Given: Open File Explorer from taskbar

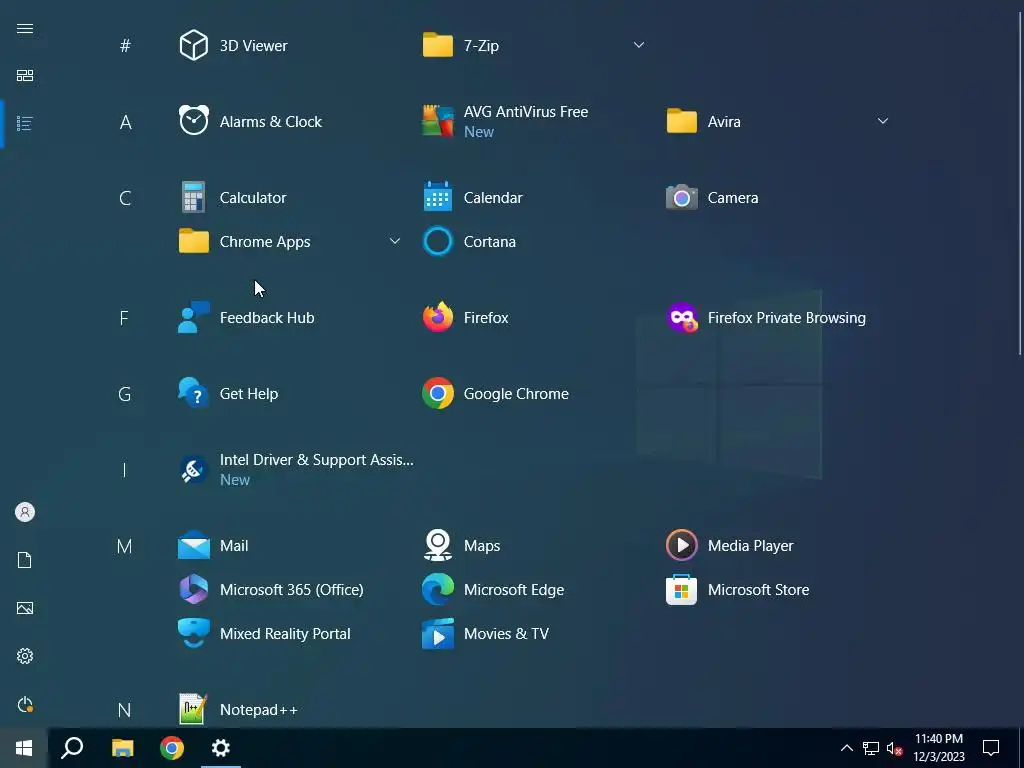Looking at the screenshot, I should click(122, 748).
